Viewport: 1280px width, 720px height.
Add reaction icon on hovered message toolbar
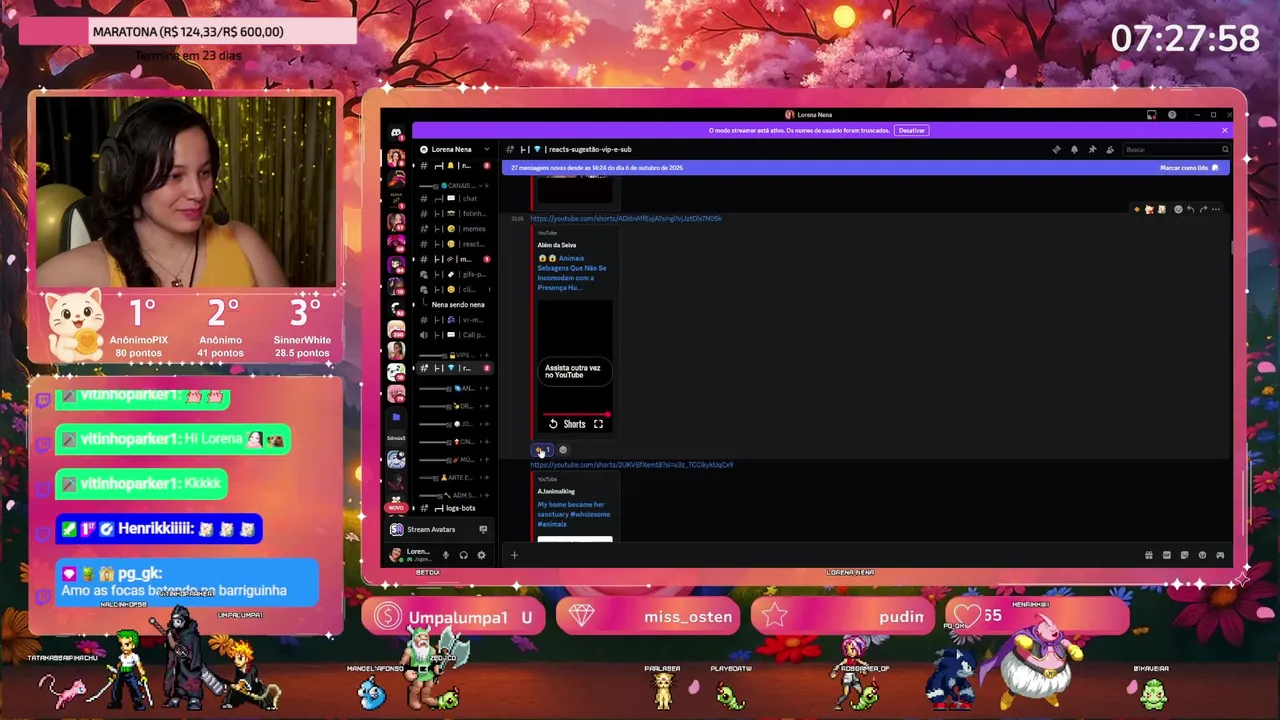coord(1178,209)
